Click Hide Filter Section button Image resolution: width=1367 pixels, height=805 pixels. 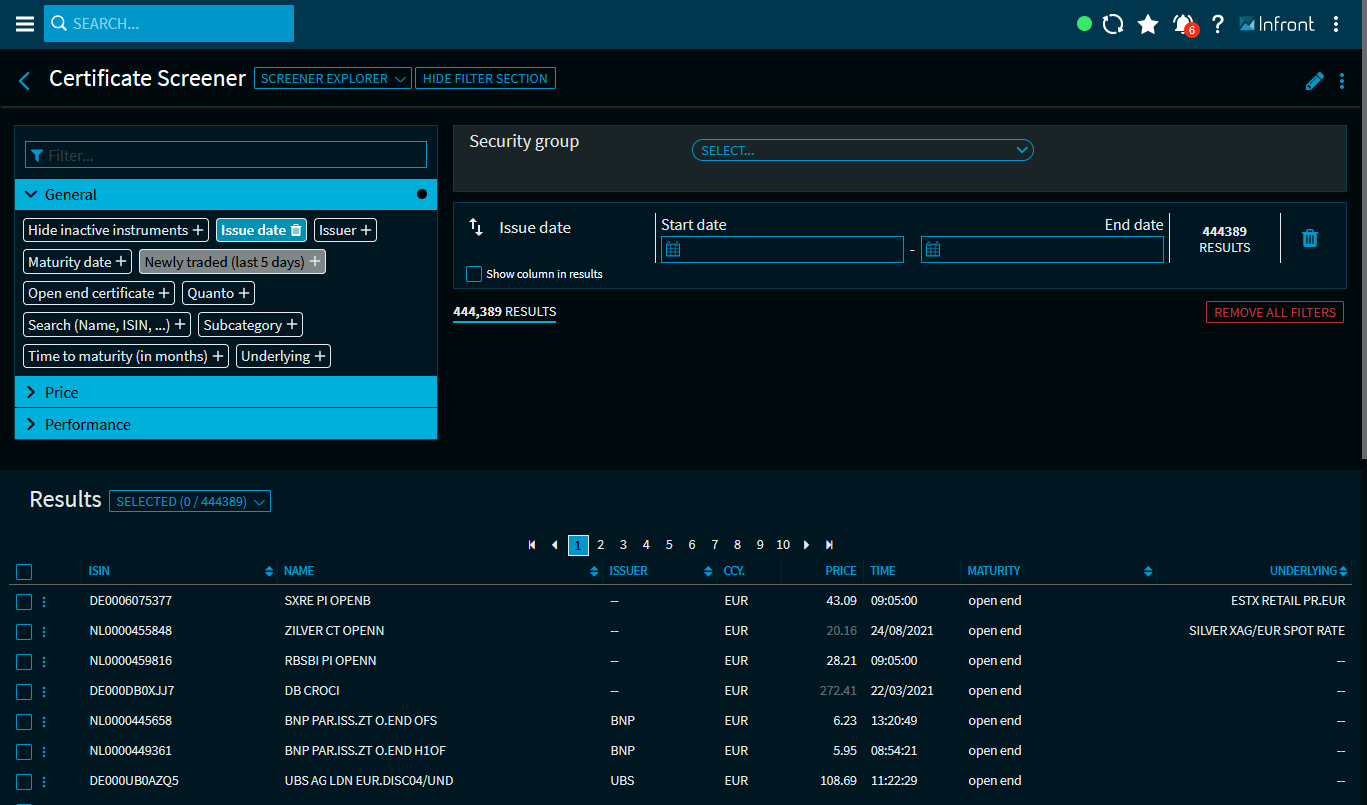485,79
